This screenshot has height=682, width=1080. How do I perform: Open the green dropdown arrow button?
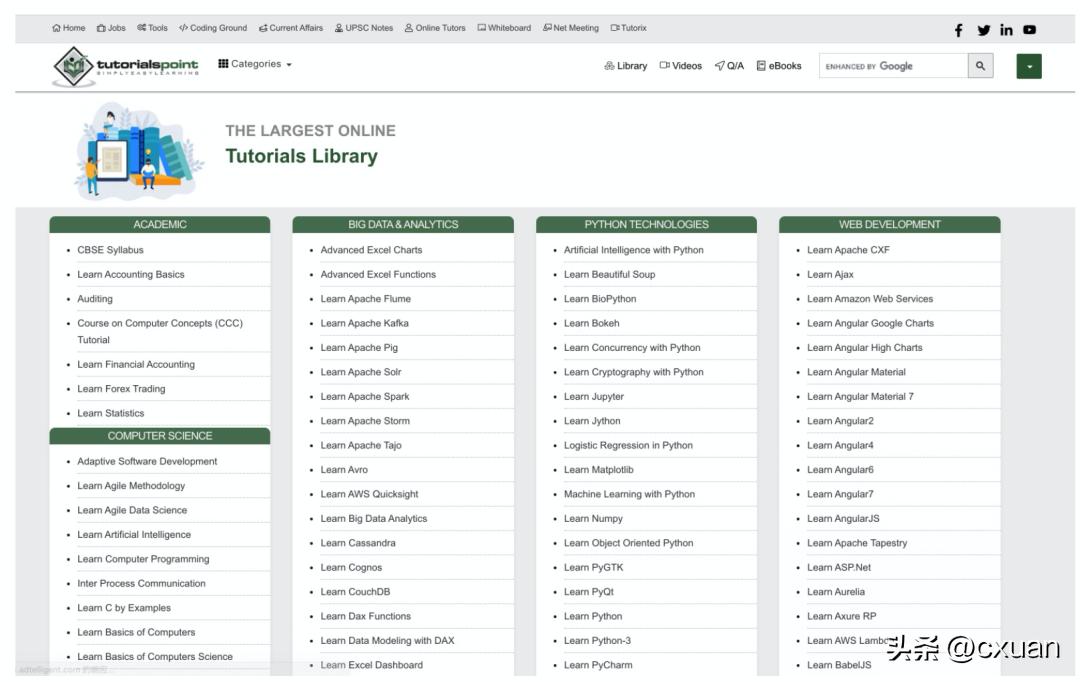[x=1029, y=66]
